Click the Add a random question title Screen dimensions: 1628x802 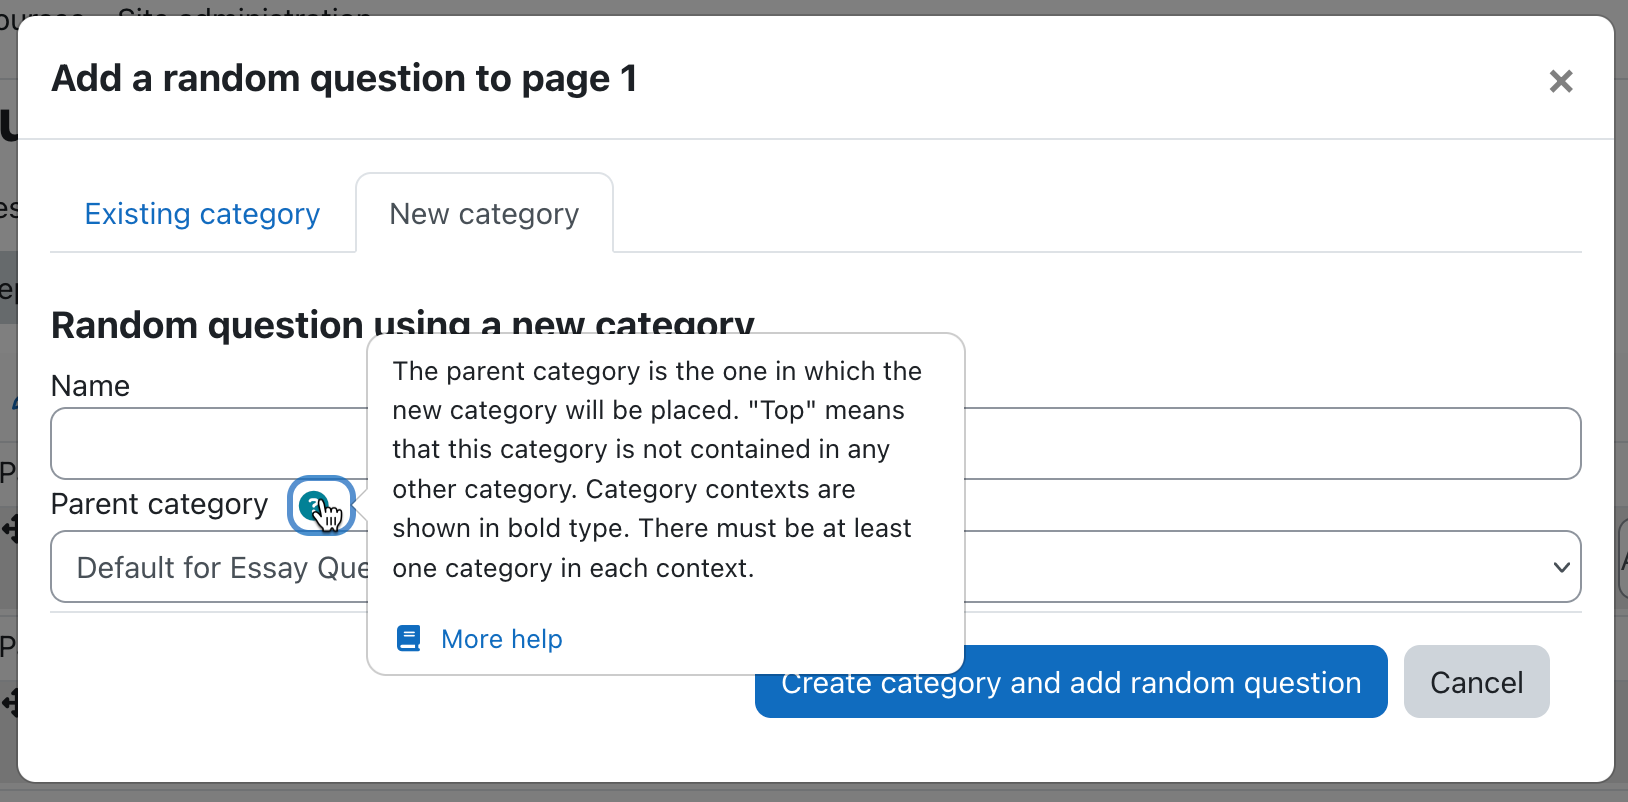pos(344,78)
